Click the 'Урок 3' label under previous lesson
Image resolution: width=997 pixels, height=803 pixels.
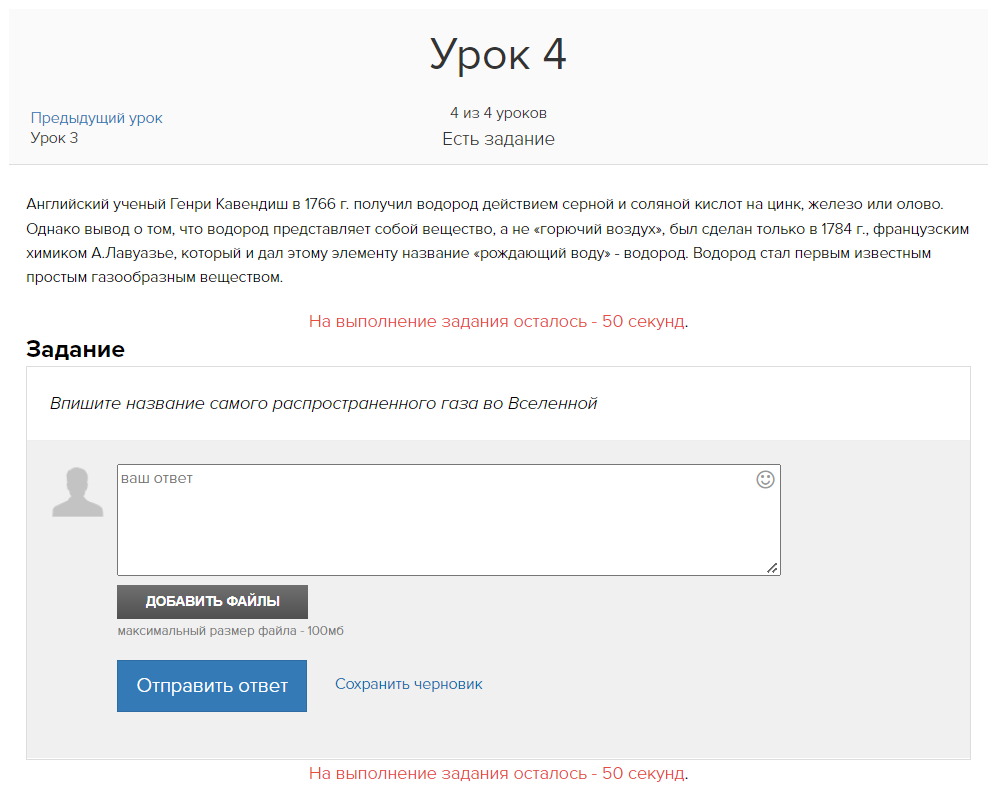[x=54, y=138]
